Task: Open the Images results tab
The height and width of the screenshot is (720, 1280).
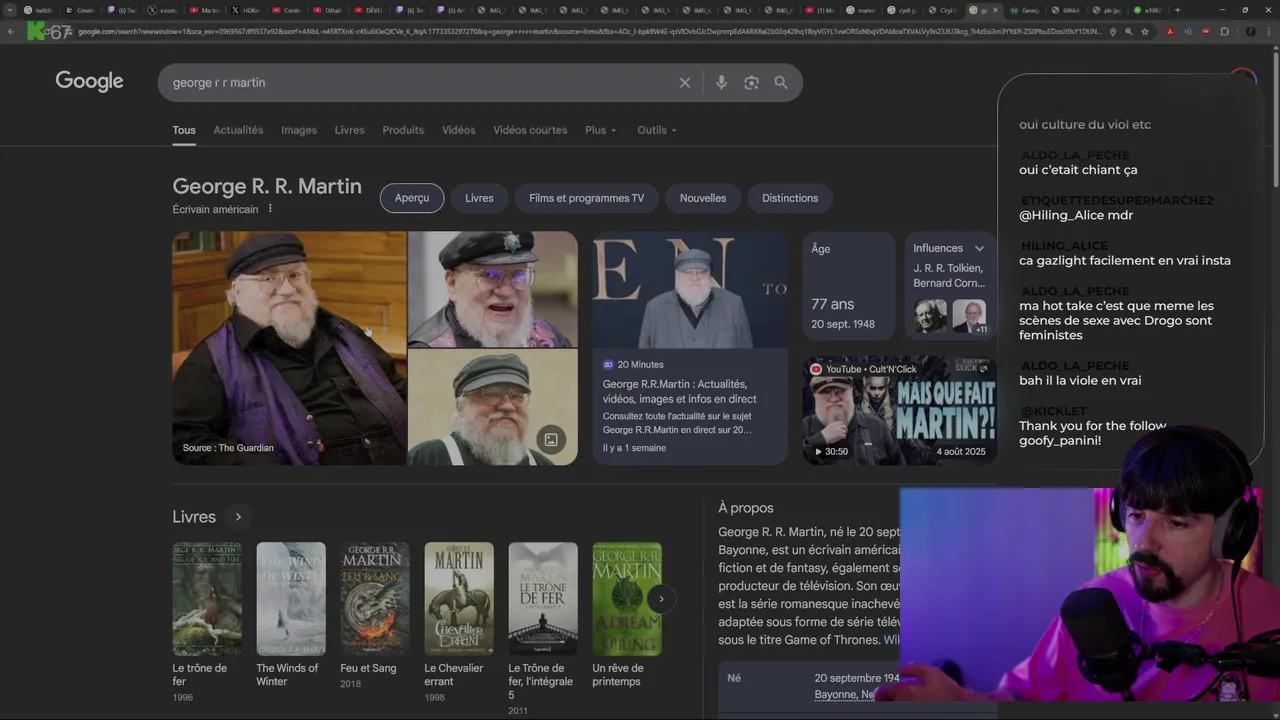Action: pos(299,130)
